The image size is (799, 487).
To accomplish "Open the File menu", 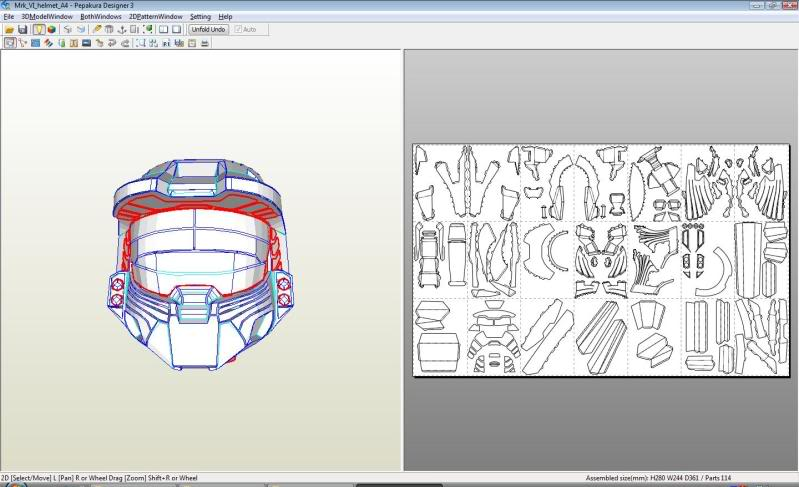I will [x=9, y=17].
